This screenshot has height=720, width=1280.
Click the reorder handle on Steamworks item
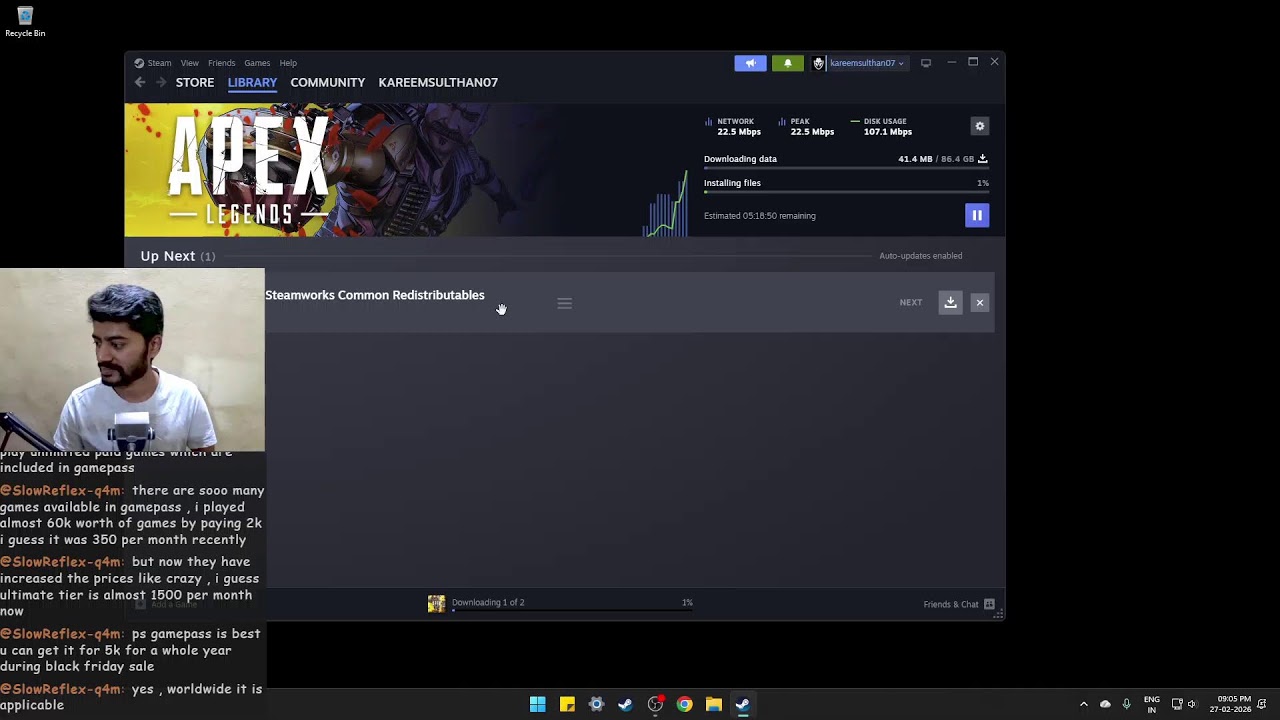(x=565, y=303)
